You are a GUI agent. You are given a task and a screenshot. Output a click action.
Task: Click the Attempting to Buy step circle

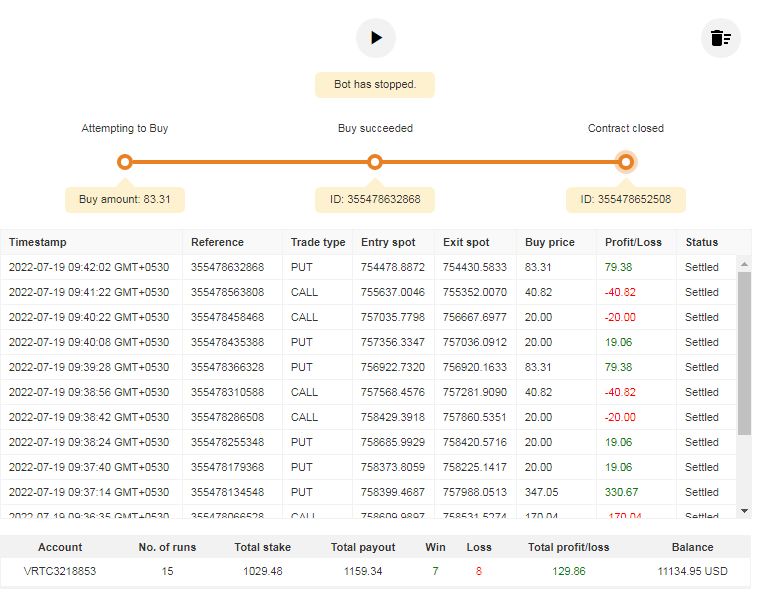coord(125,162)
